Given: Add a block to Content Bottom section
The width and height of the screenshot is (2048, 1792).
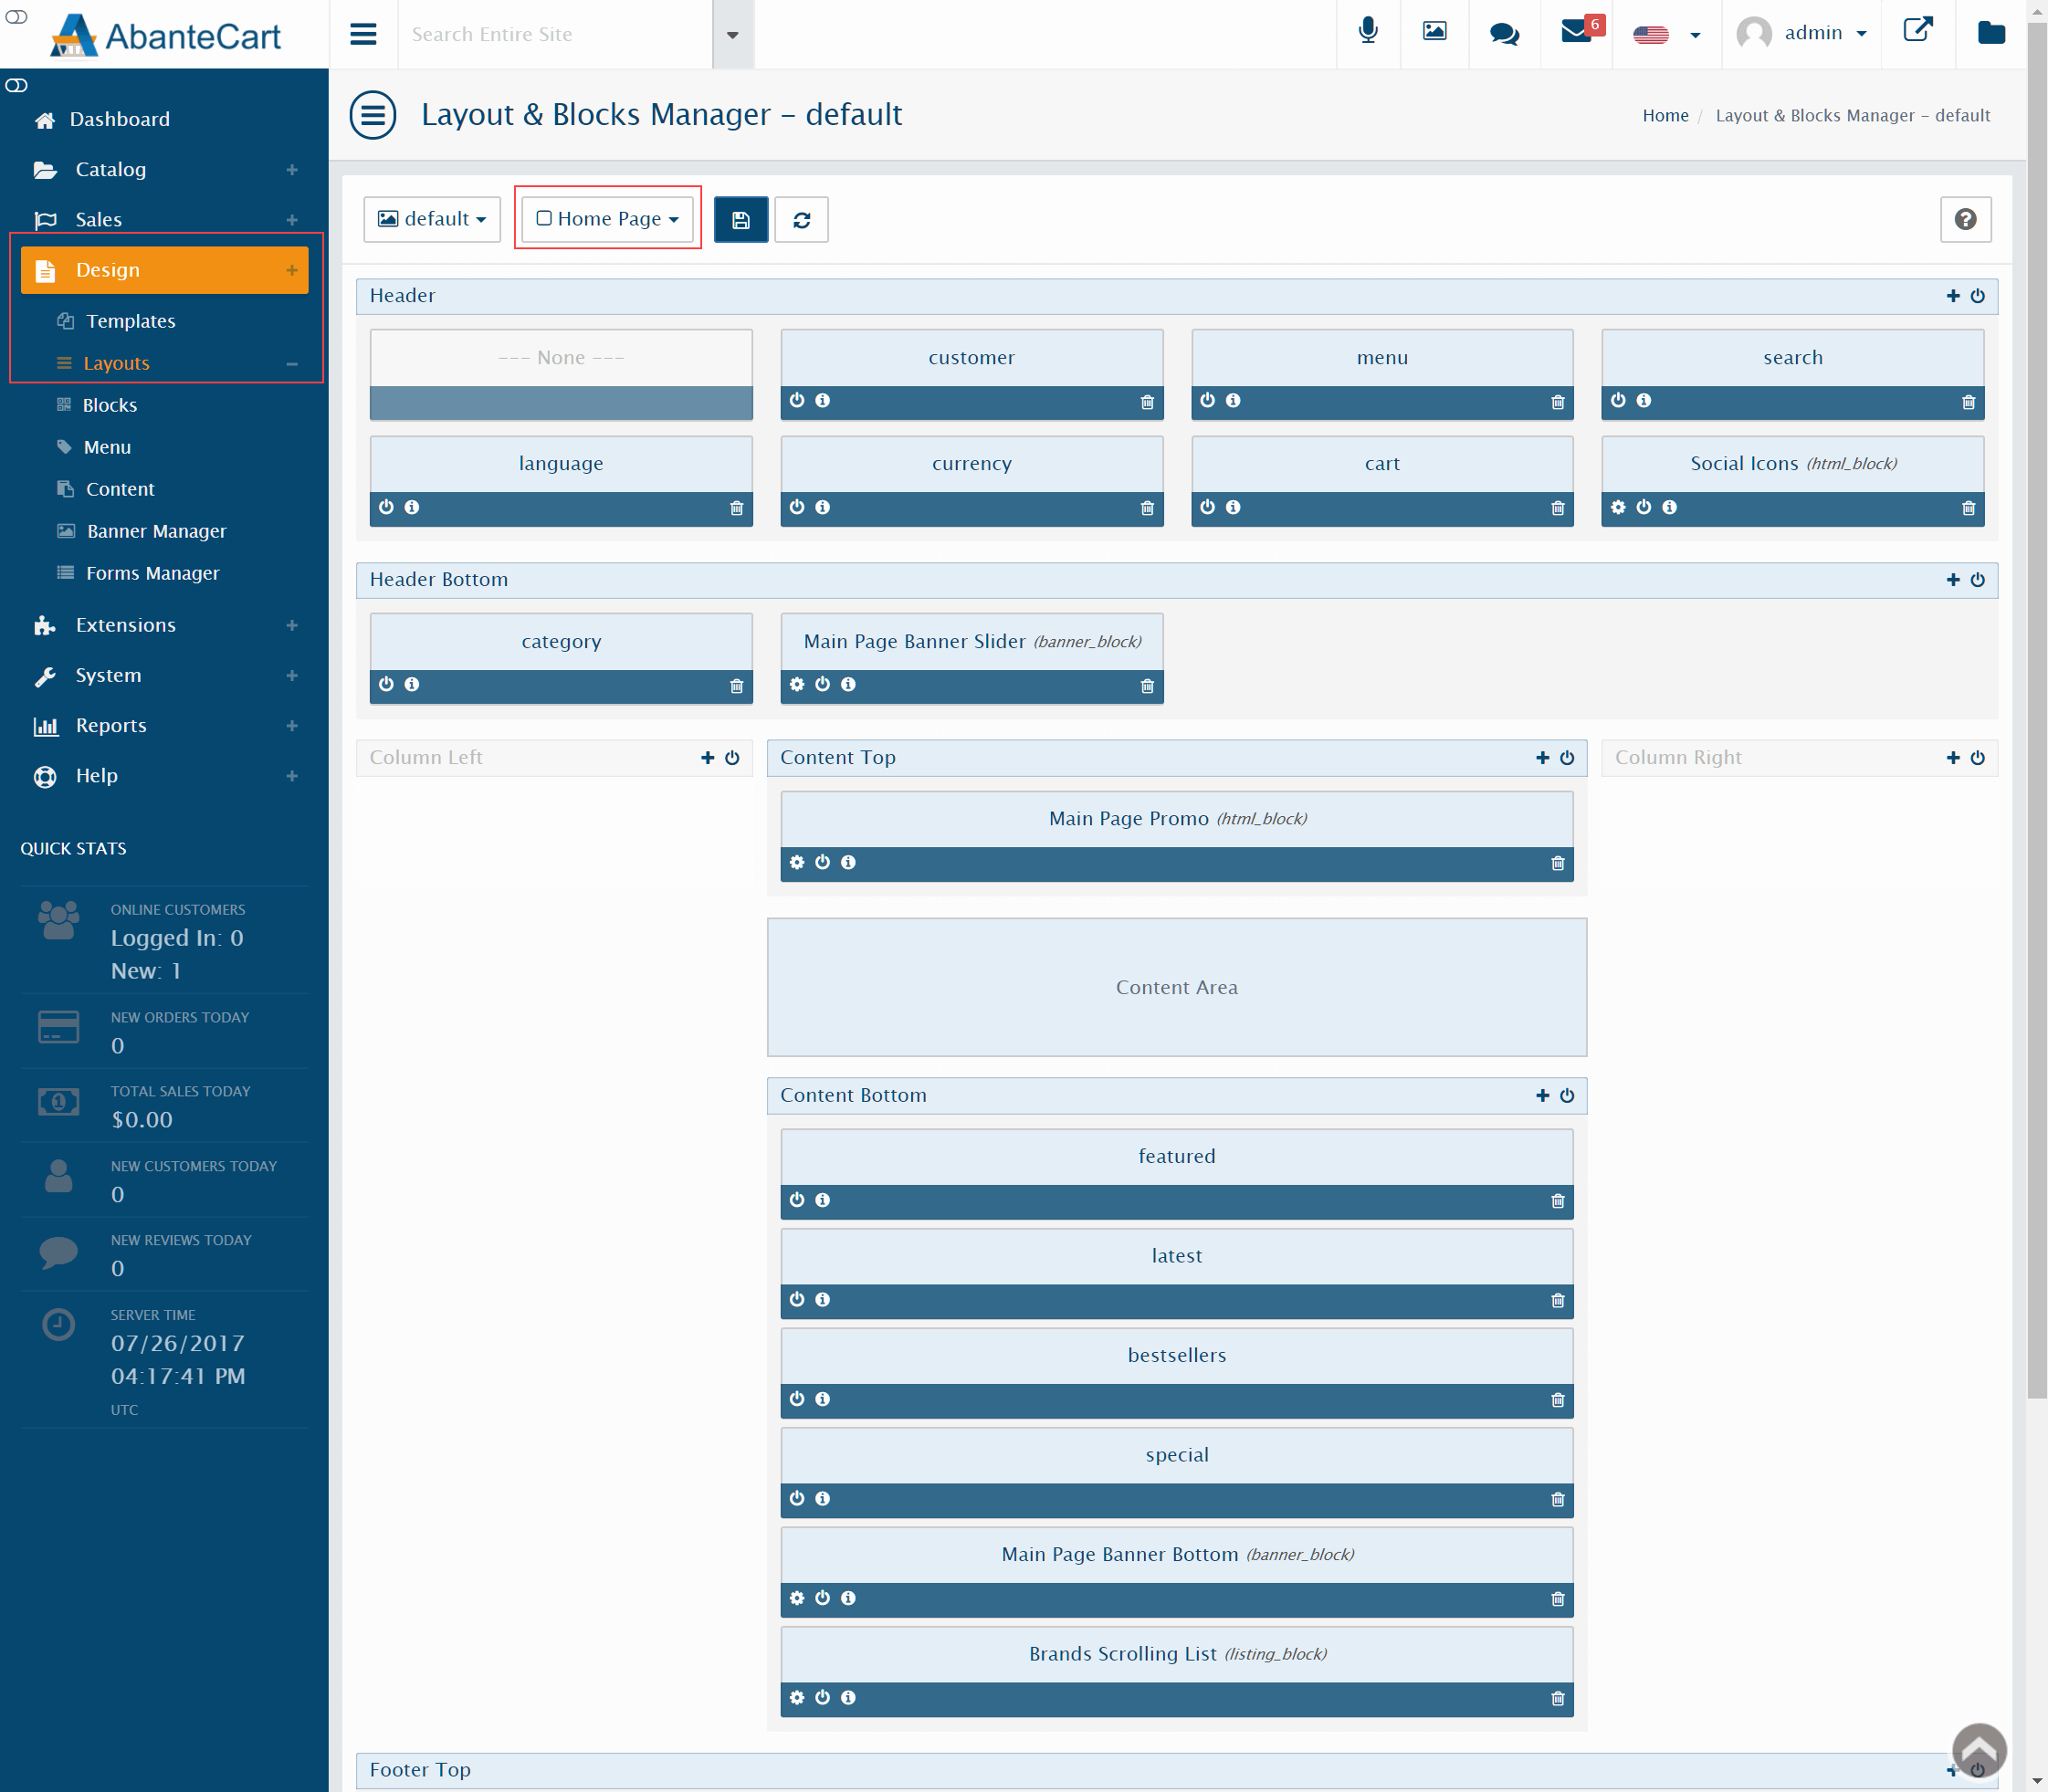Looking at the screenshot, I should 1542,1096.
